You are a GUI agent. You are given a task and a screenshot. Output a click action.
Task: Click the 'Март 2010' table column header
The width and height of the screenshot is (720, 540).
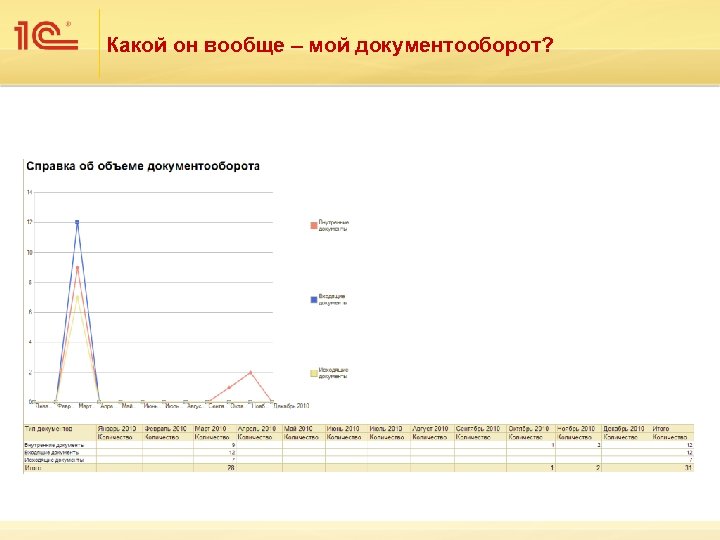(210, 428)
